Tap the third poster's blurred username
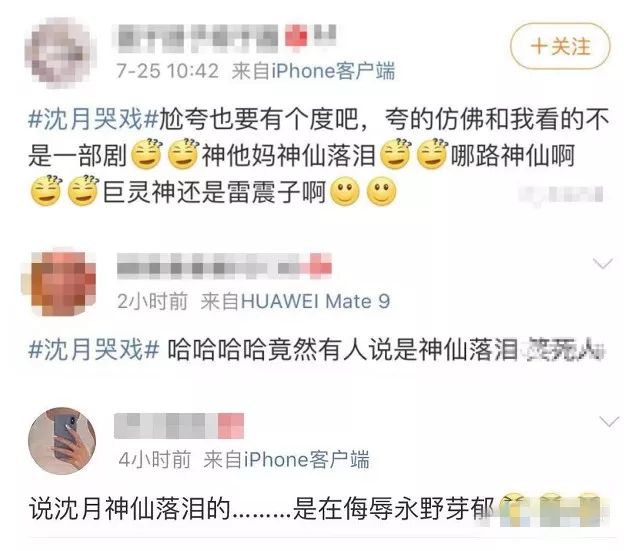Viewport: 636px width, 551px height. point(166,426)
